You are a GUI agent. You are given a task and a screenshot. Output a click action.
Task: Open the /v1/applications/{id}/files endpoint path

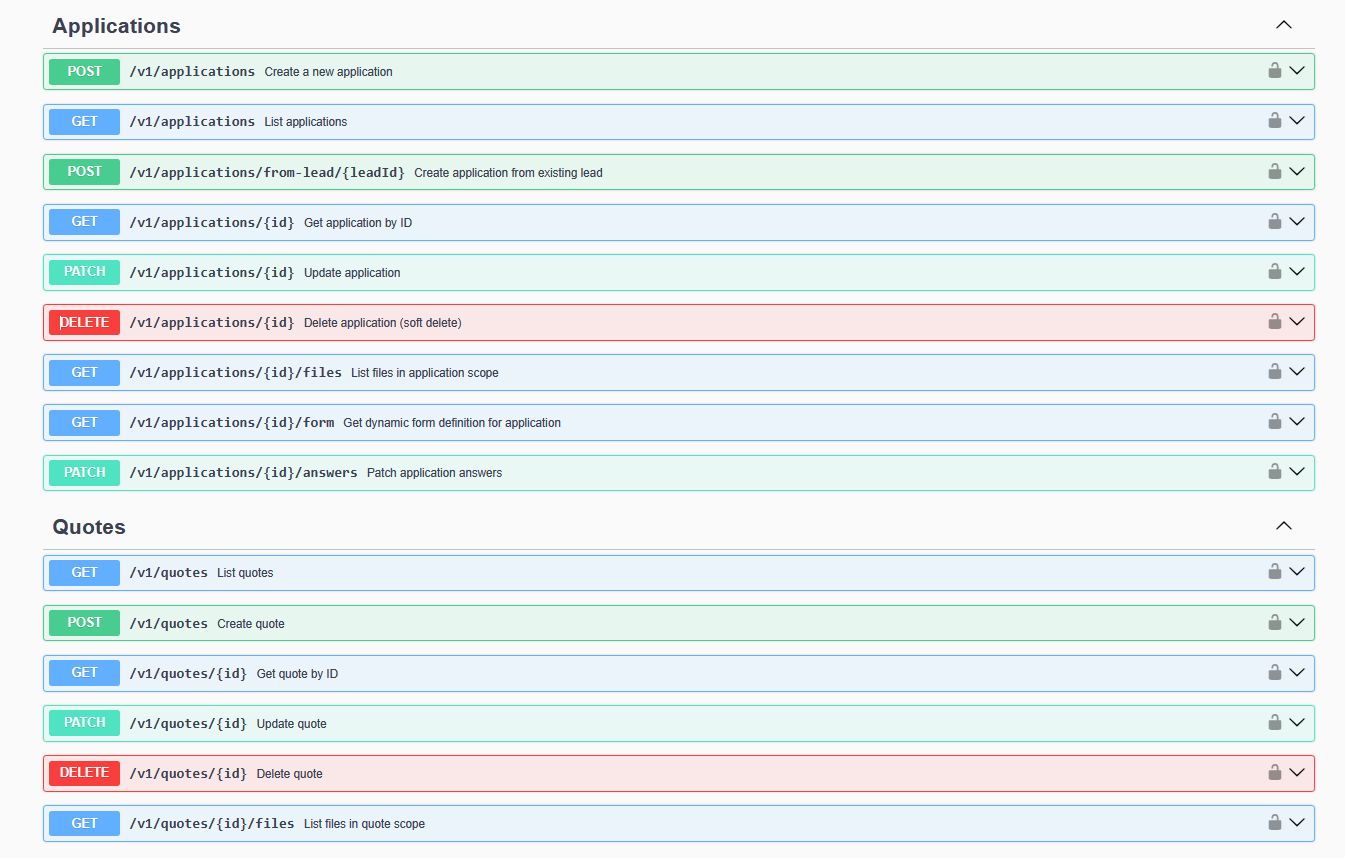pyautogui.click(x=235, y=372)
